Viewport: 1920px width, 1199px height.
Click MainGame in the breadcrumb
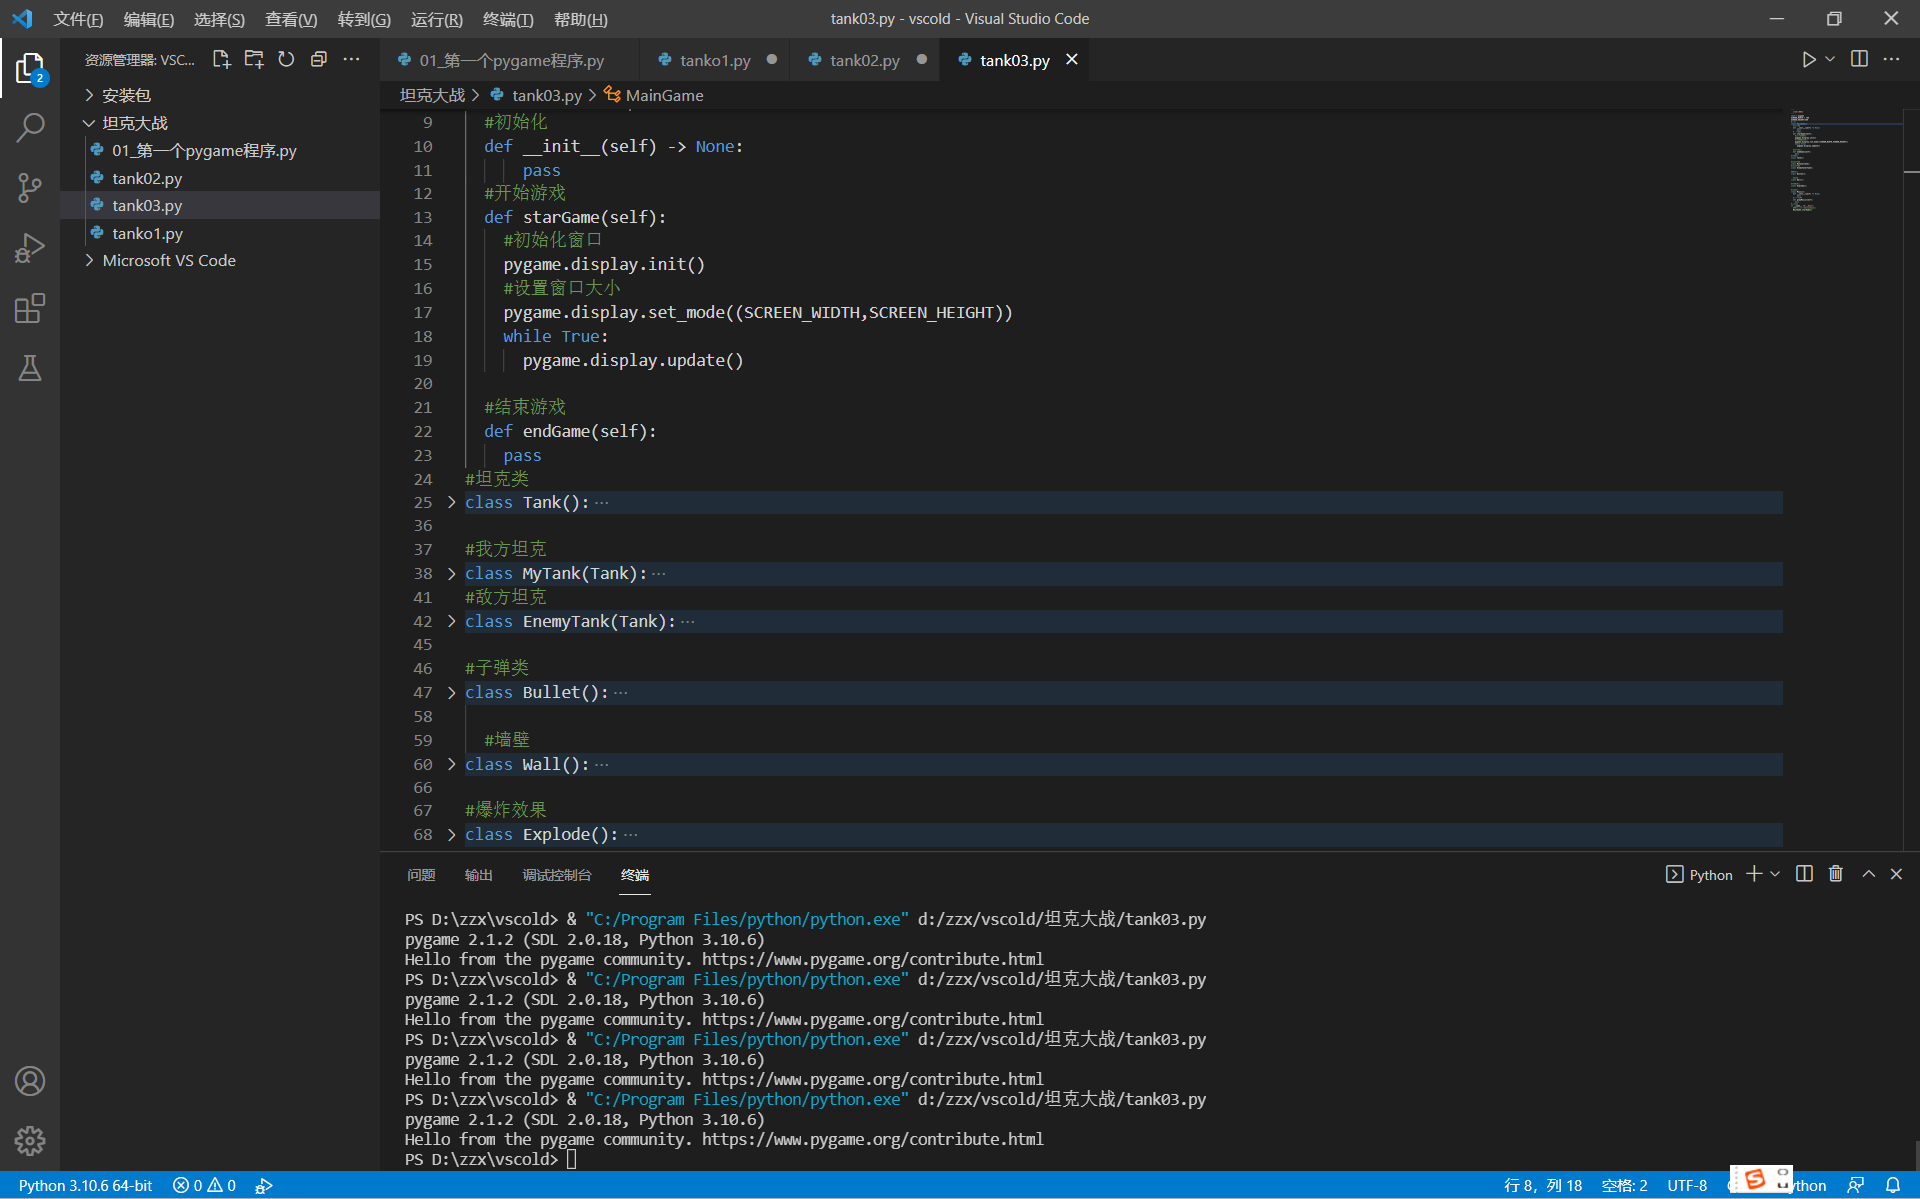point(664,95)
